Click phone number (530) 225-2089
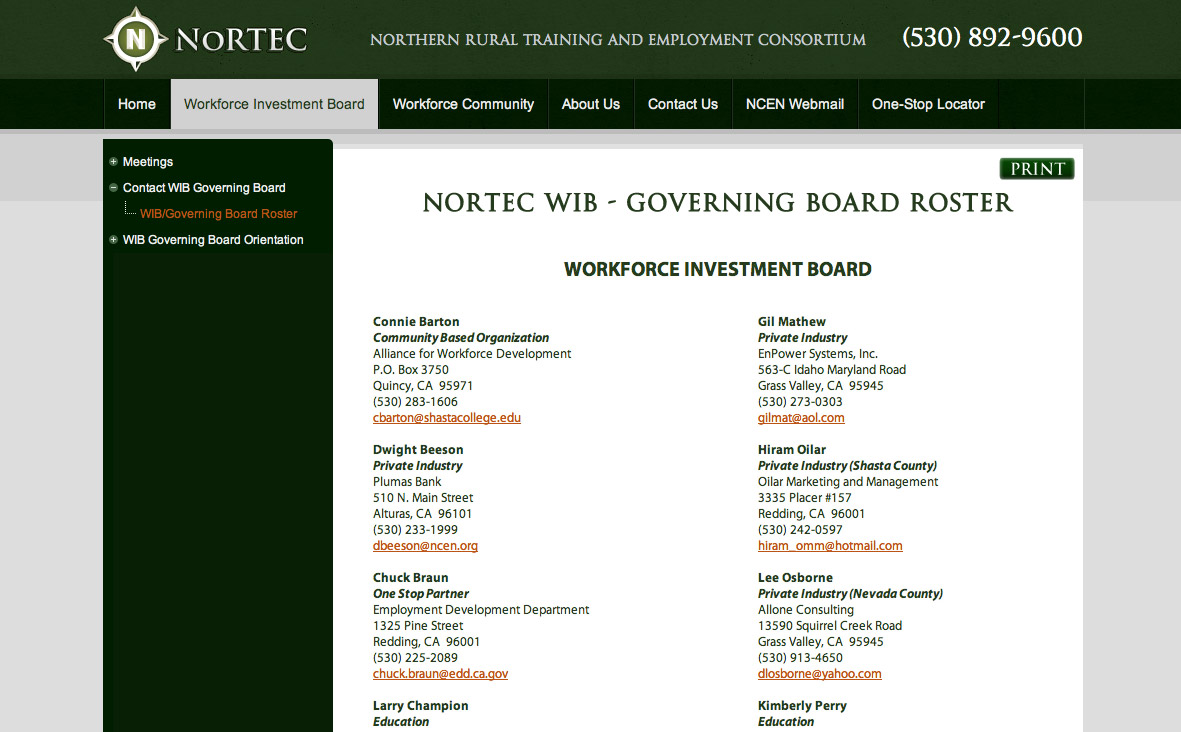The height and width of the screenshot is (732, 1181). coord(415,658)
